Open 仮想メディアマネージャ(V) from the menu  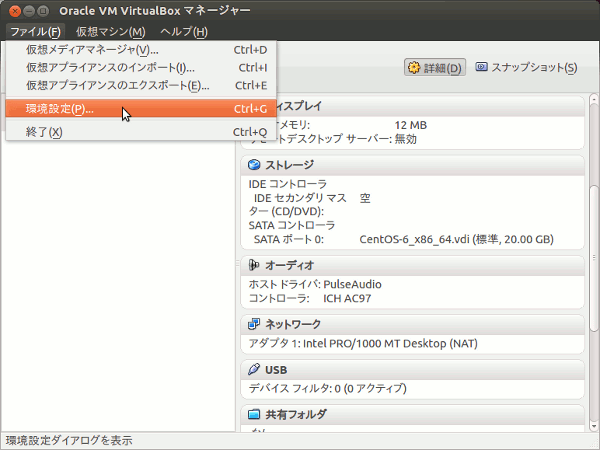click(92, 49)
